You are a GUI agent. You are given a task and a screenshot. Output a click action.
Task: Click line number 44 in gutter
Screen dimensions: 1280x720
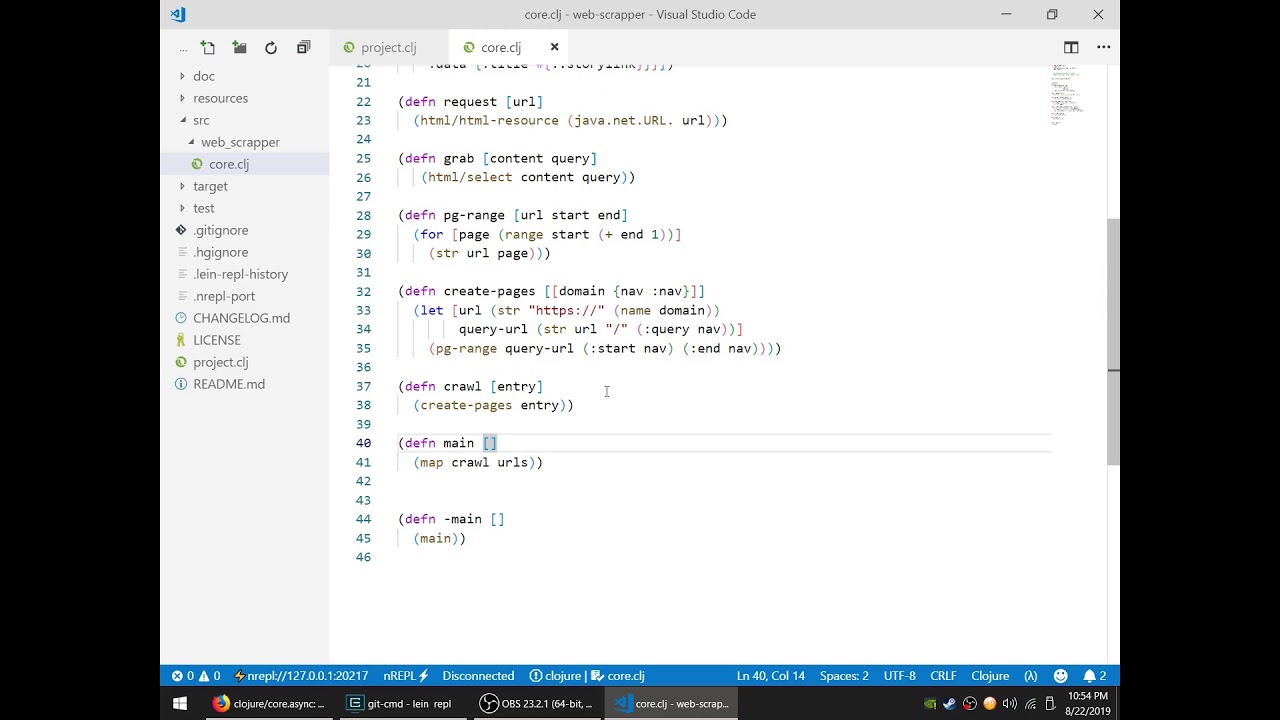363,519
